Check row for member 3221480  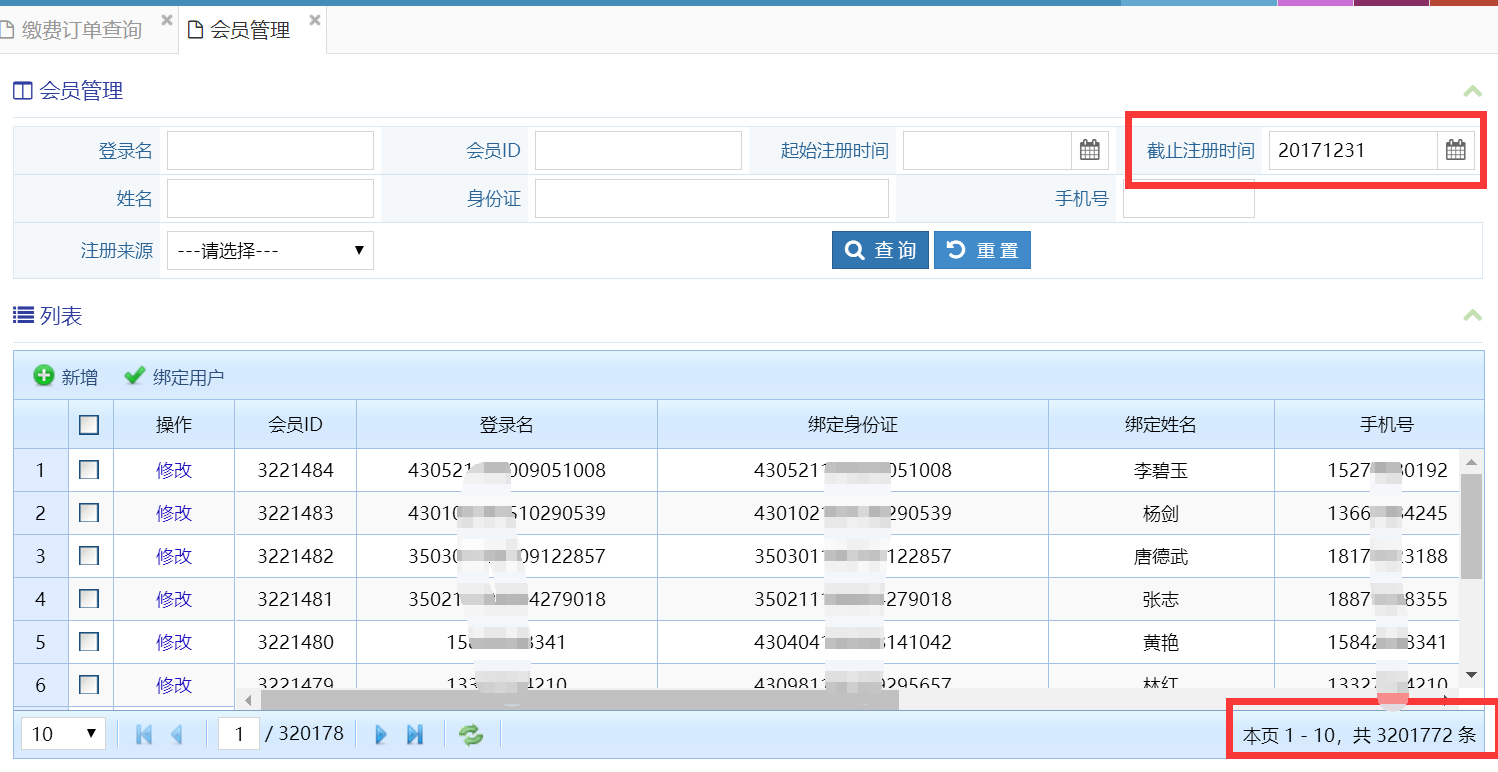point(89,642)
